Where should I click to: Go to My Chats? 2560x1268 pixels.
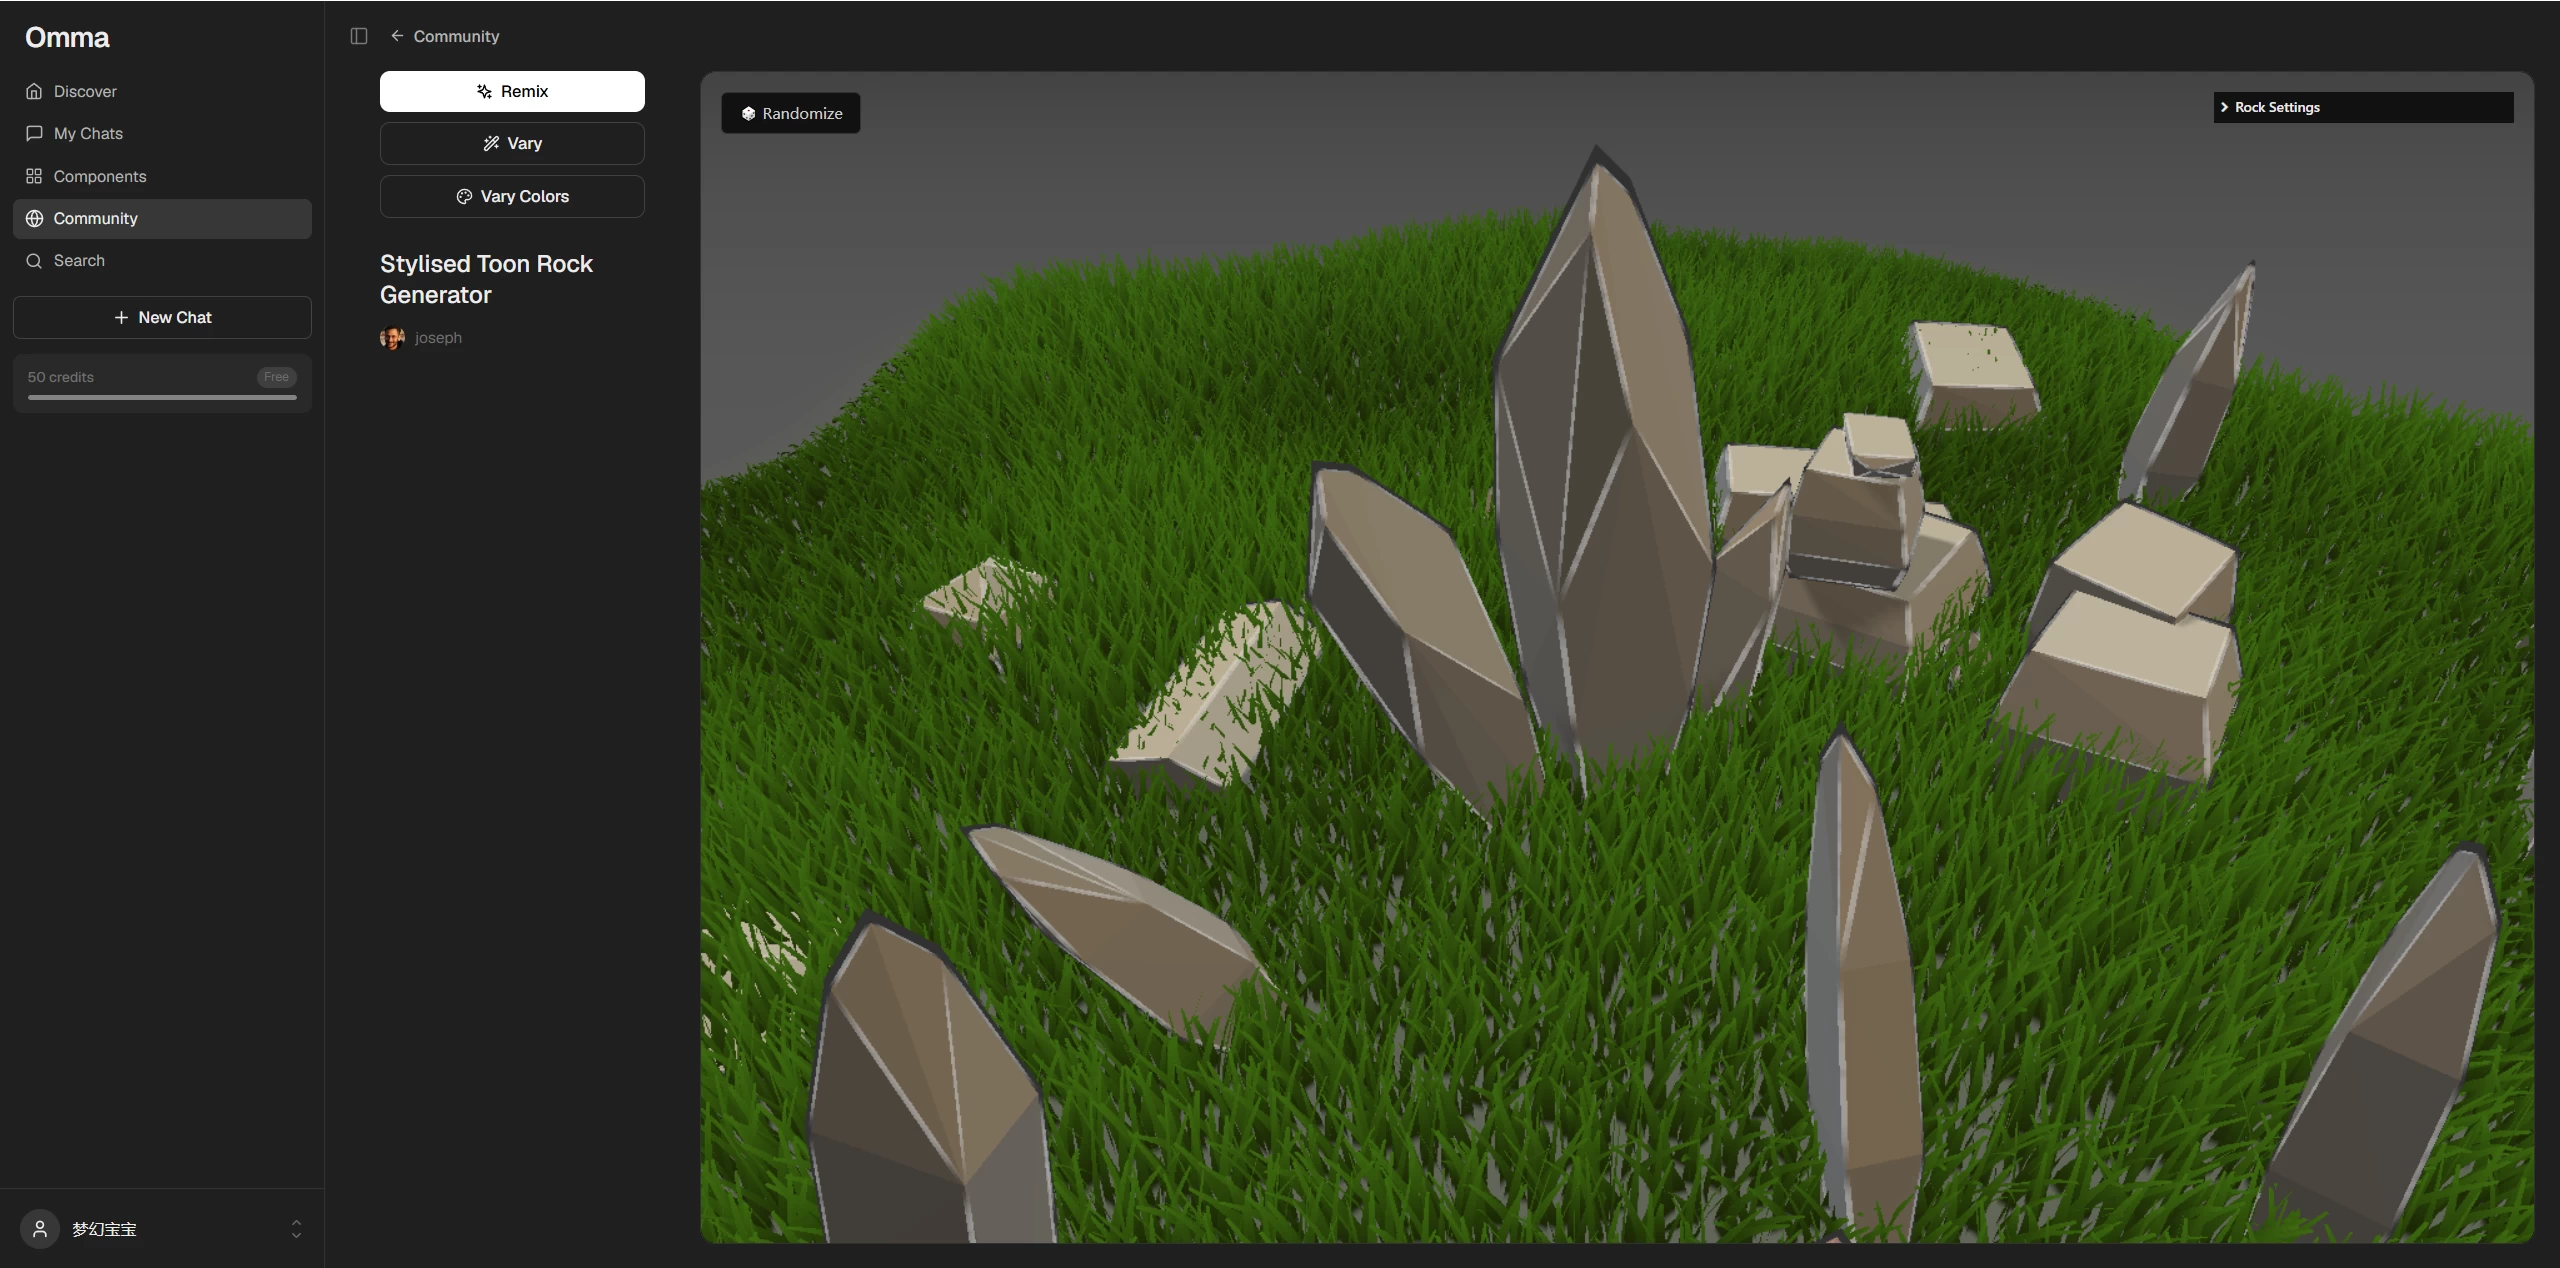point(162,133)
